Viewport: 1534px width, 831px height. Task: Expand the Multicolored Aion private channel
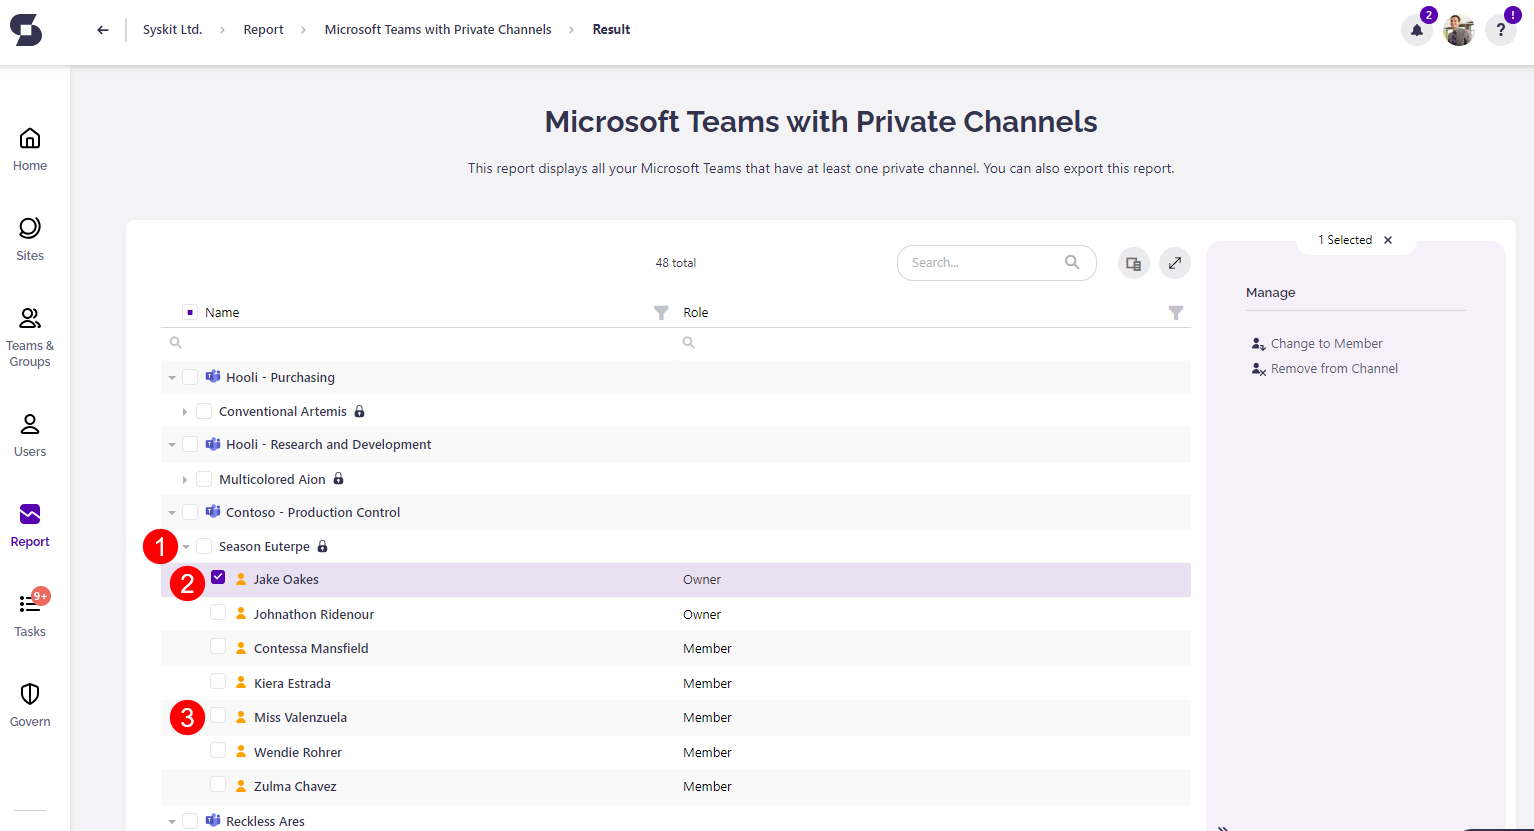185,478
